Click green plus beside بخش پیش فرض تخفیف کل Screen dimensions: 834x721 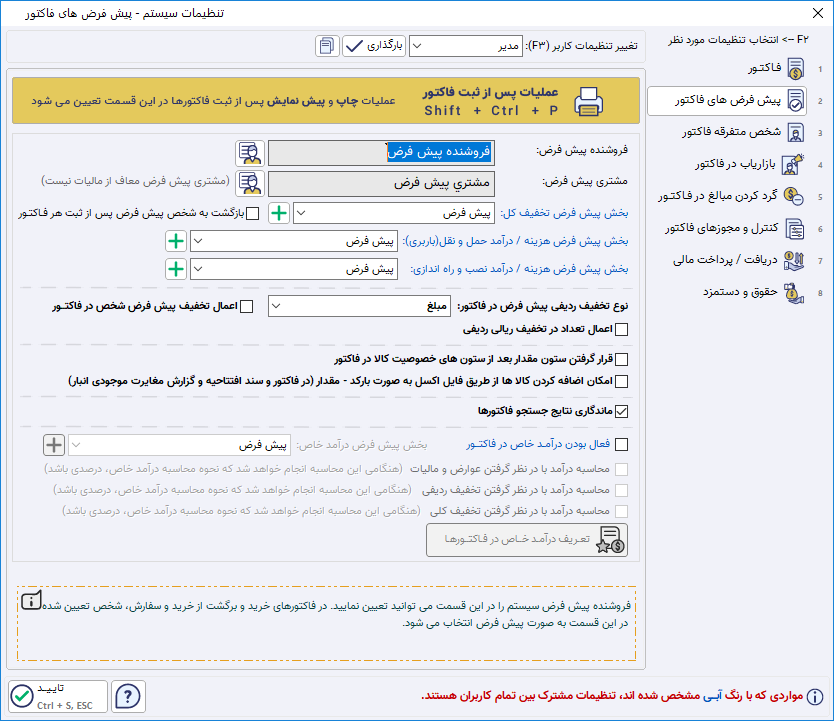click(279, 213)
